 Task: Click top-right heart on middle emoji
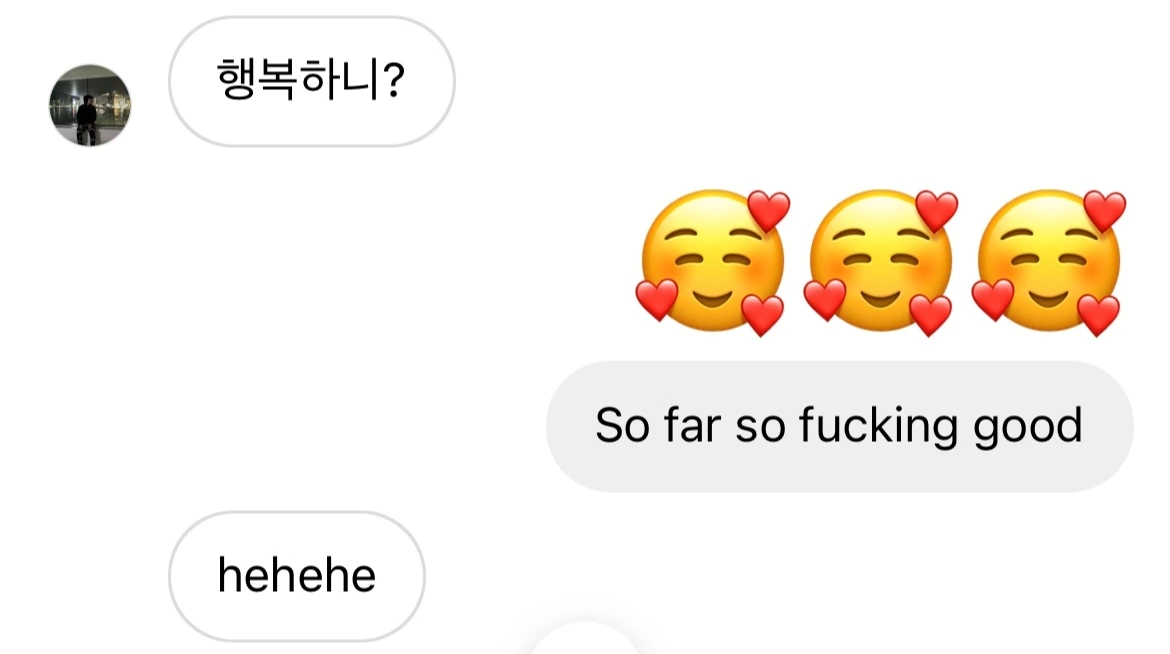click(x=936, y=210)
